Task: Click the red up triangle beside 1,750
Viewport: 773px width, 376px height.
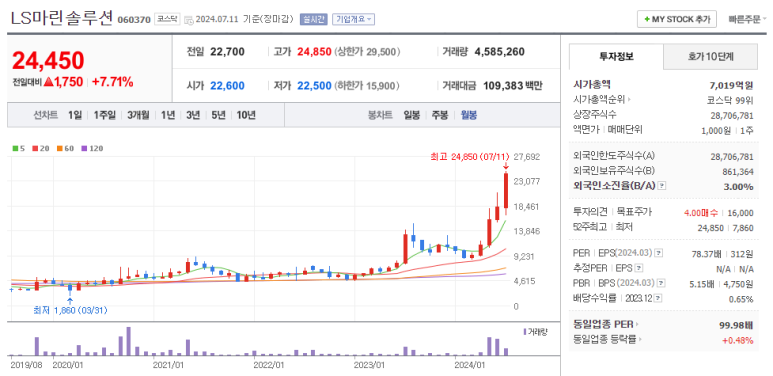Action: tap(48, 82)
